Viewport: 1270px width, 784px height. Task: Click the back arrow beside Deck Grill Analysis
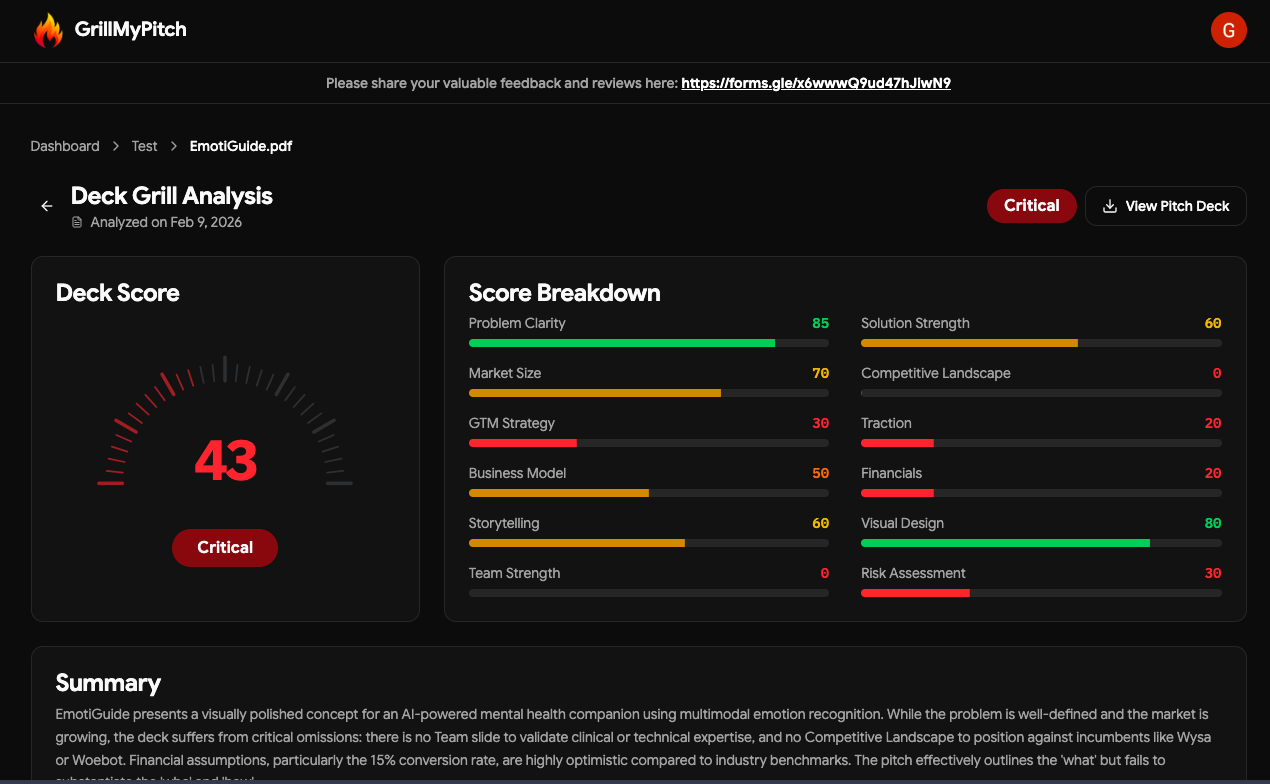[x=46, y=205]
